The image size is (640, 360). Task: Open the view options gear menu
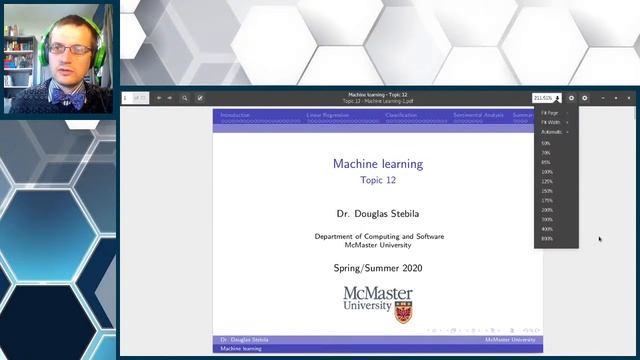point(585,98)
